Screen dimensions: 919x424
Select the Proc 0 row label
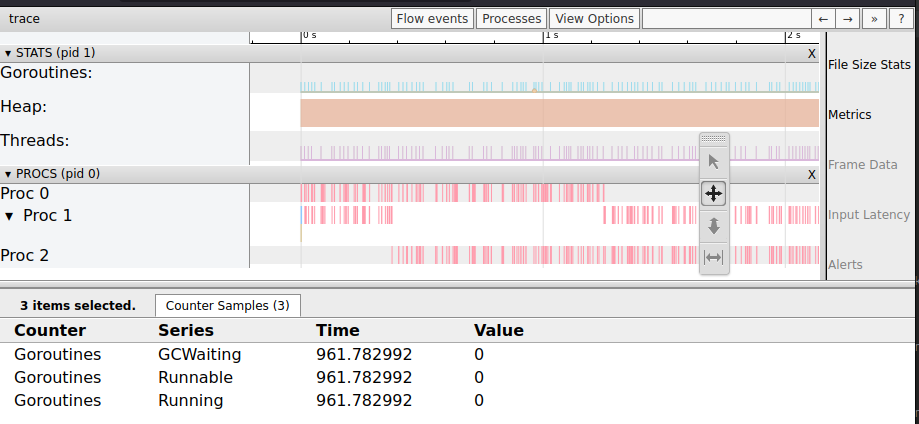pyautogui.click(x=25, y=194)
